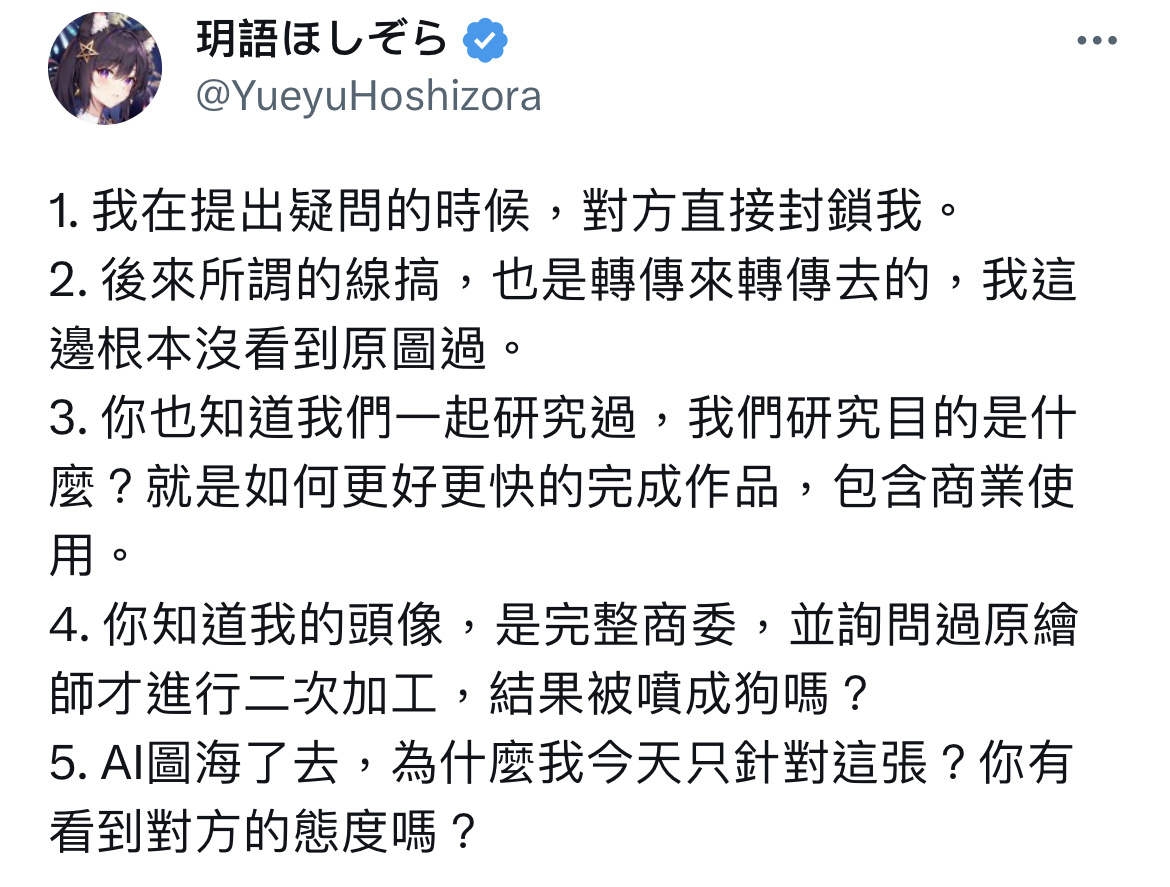The width and height of the screenshot is (1170, 887).
Task: Click the line 邊根本沒看到原圖過
Action: (x=286, y=349)
